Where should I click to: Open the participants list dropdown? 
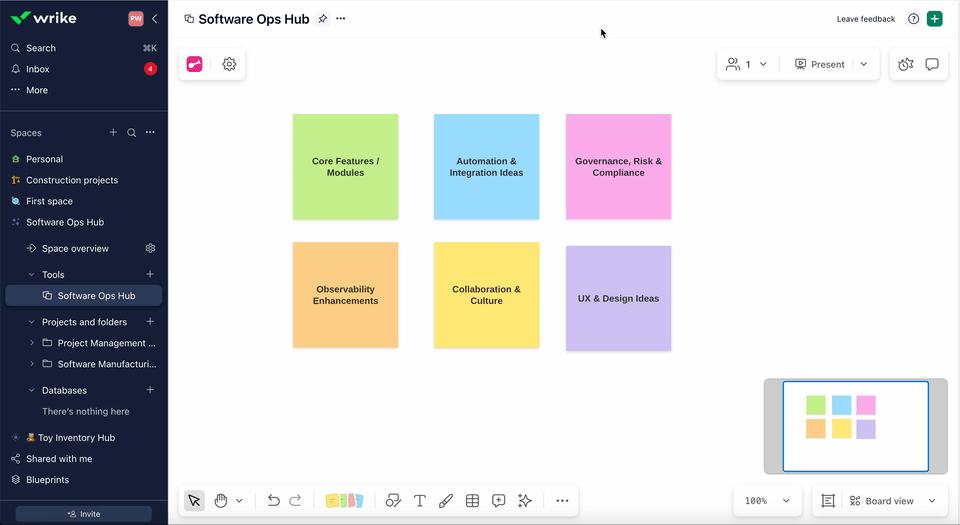(746, 64)
